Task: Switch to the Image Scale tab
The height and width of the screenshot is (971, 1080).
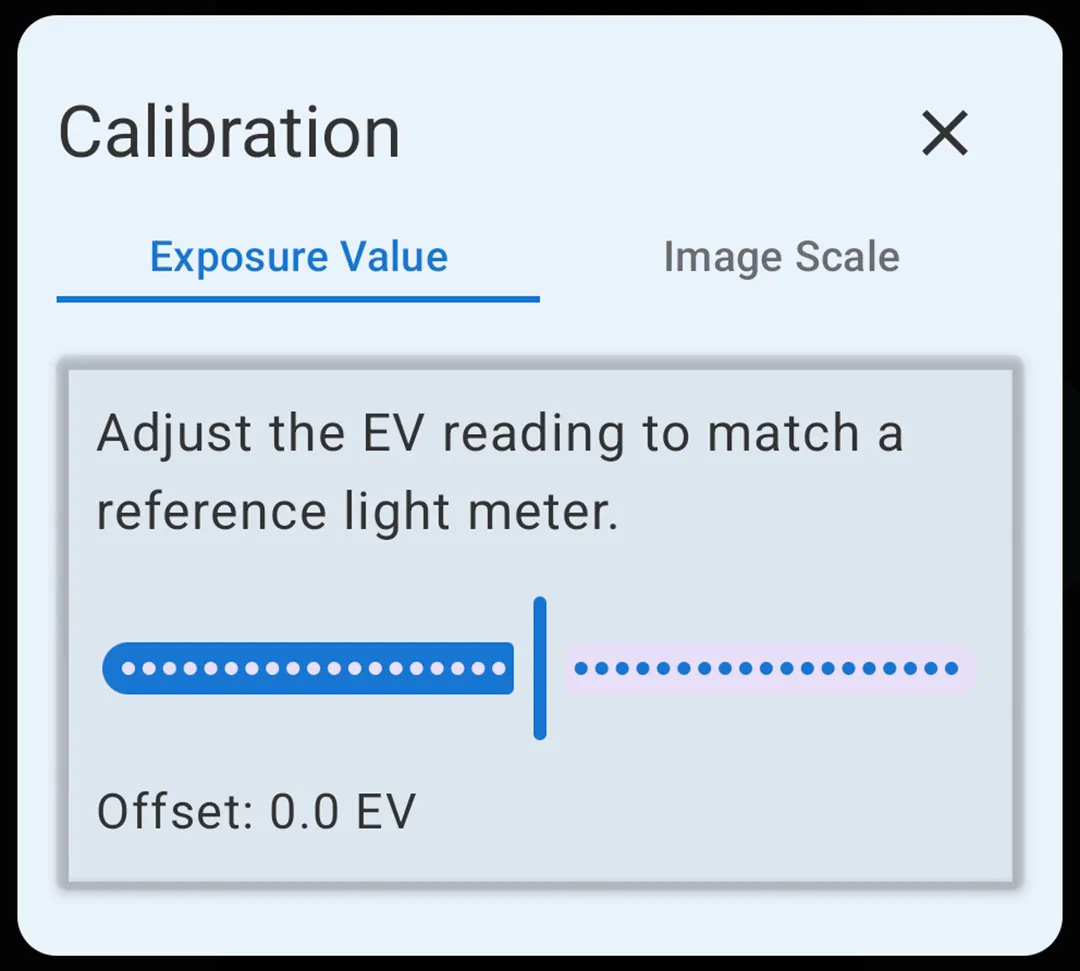Action: (x=780, y=257)
